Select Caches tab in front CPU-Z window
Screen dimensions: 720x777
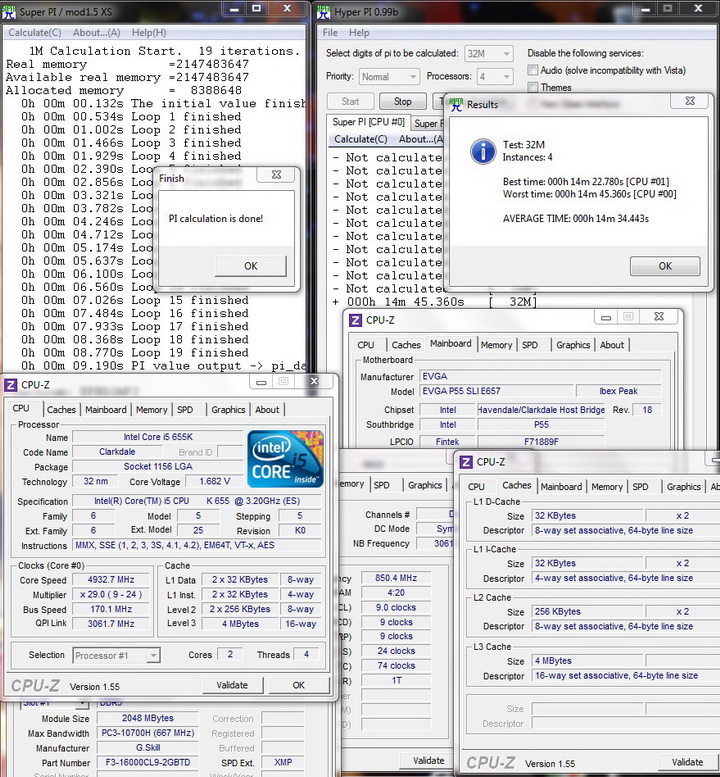[61, 410]
